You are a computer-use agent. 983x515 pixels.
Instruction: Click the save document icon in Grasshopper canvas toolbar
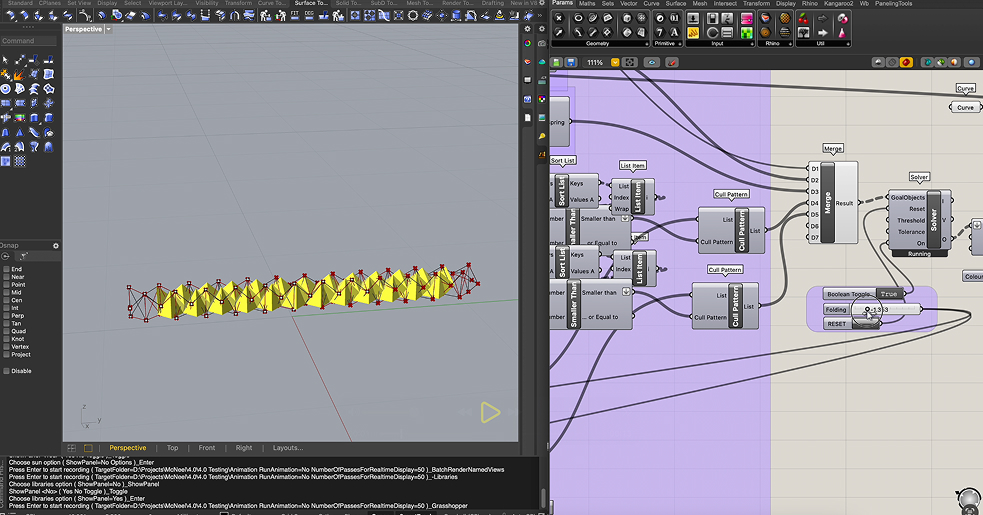tap(570, 62)
